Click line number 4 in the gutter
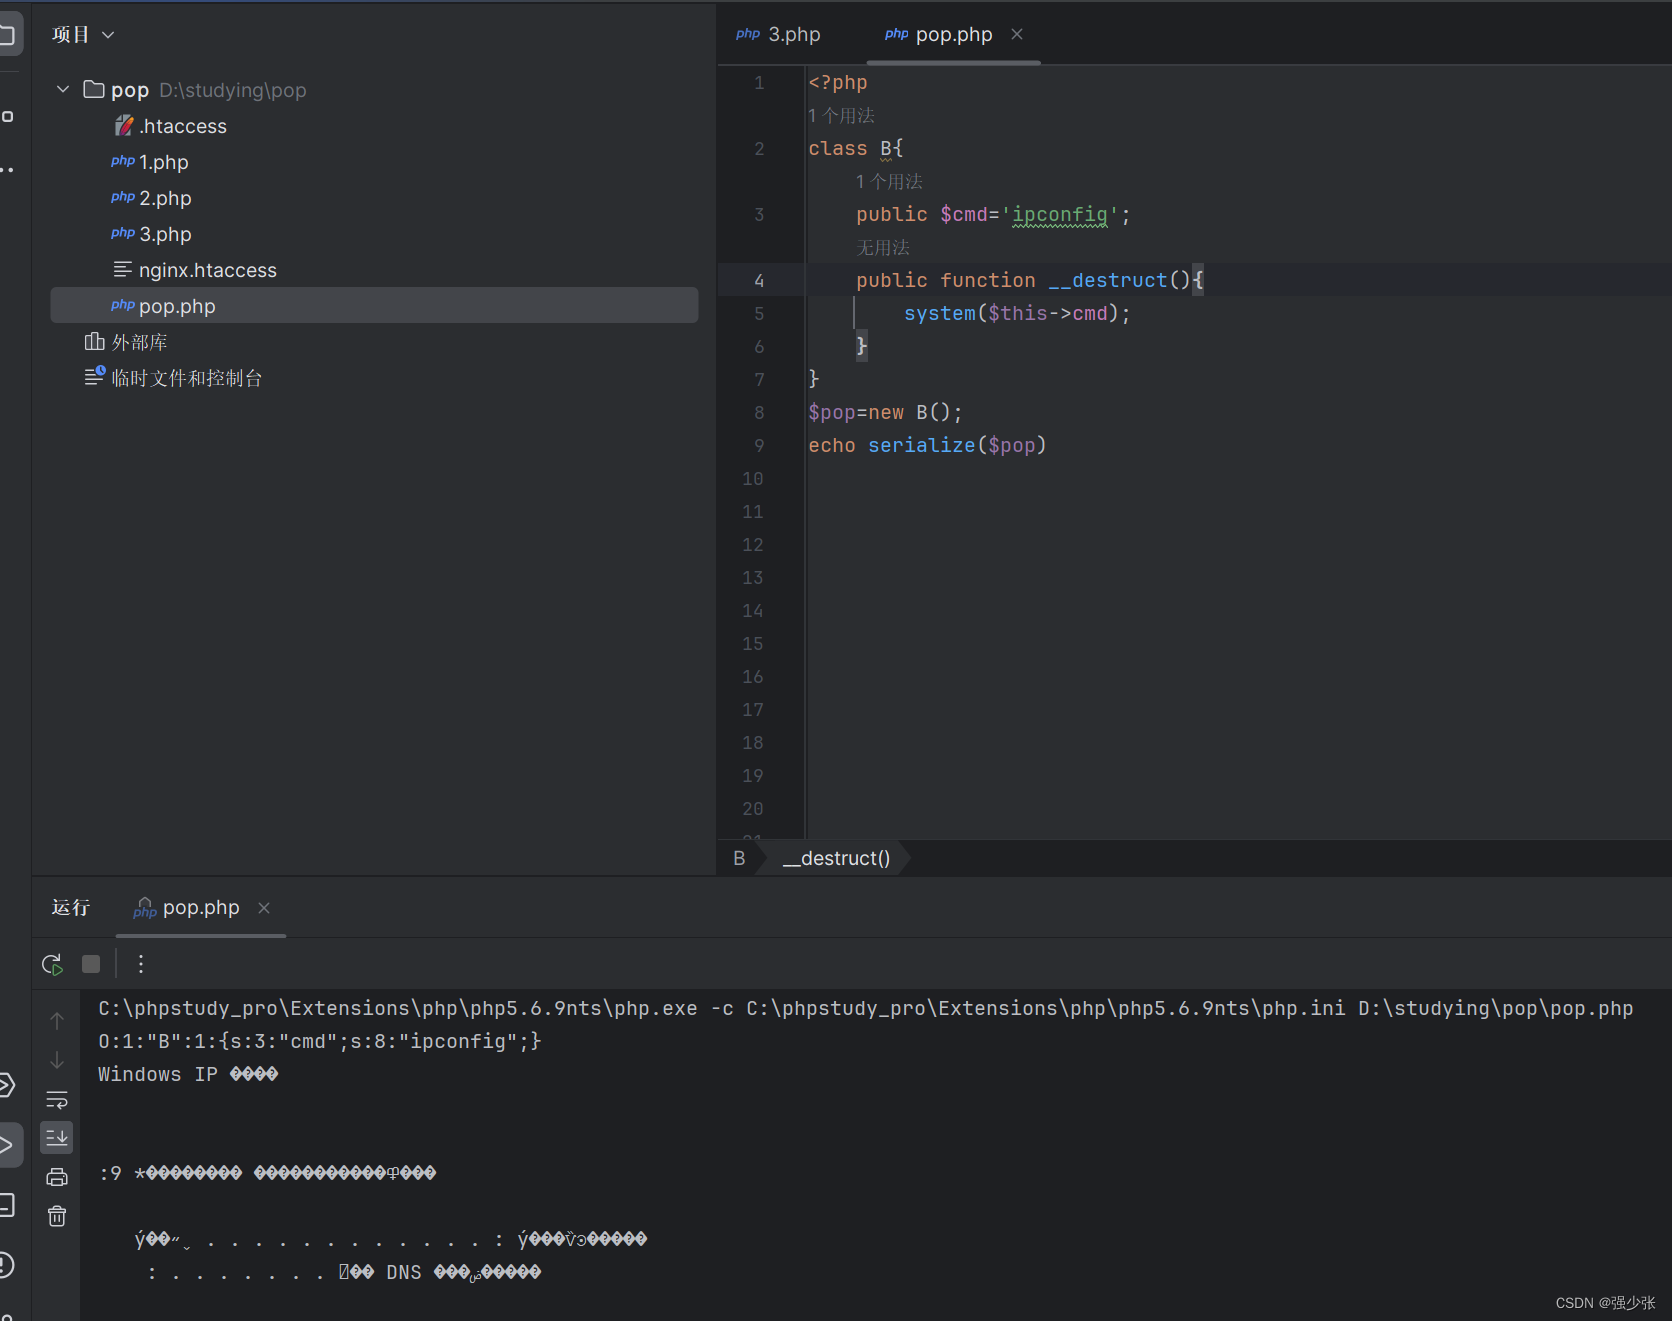Viewport: 1672px width, 1321px height. 759,281
